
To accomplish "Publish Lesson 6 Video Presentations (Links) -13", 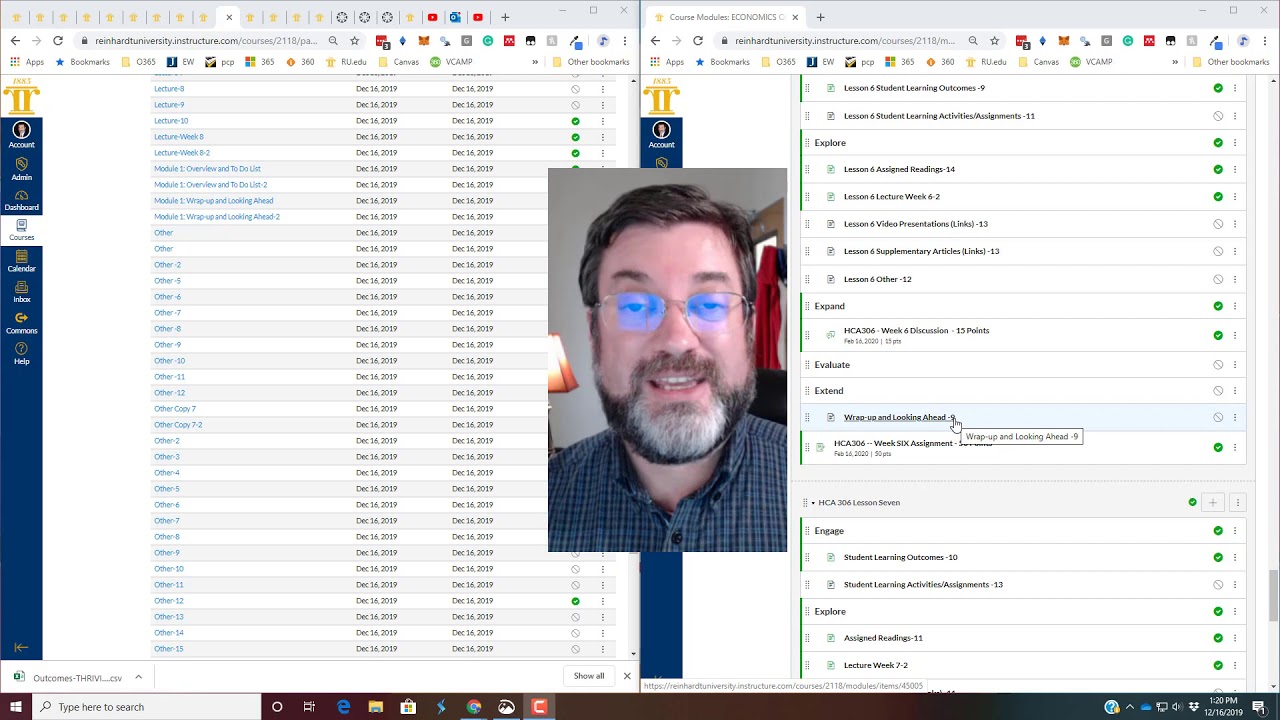I will click(x=1218, y=224).
